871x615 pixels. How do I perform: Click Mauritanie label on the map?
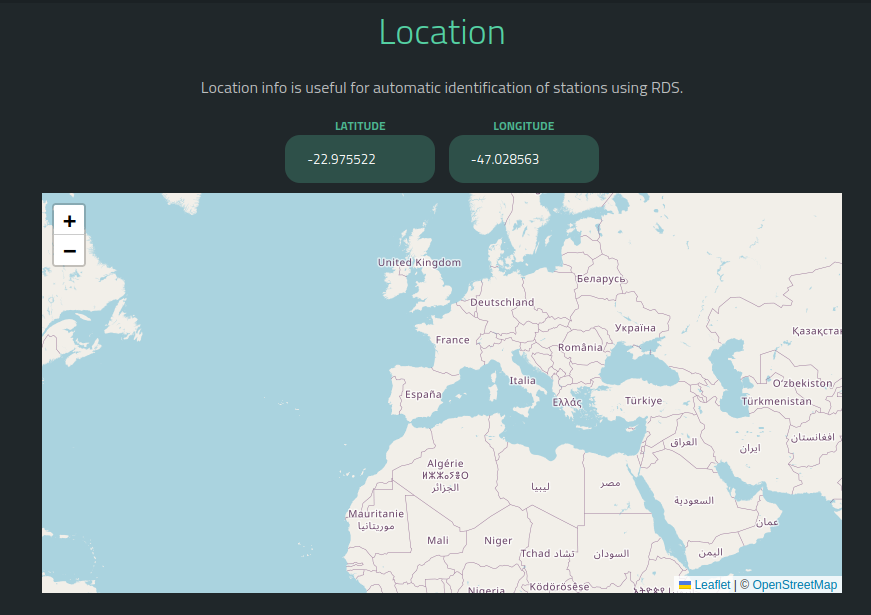tap(376, 514)
